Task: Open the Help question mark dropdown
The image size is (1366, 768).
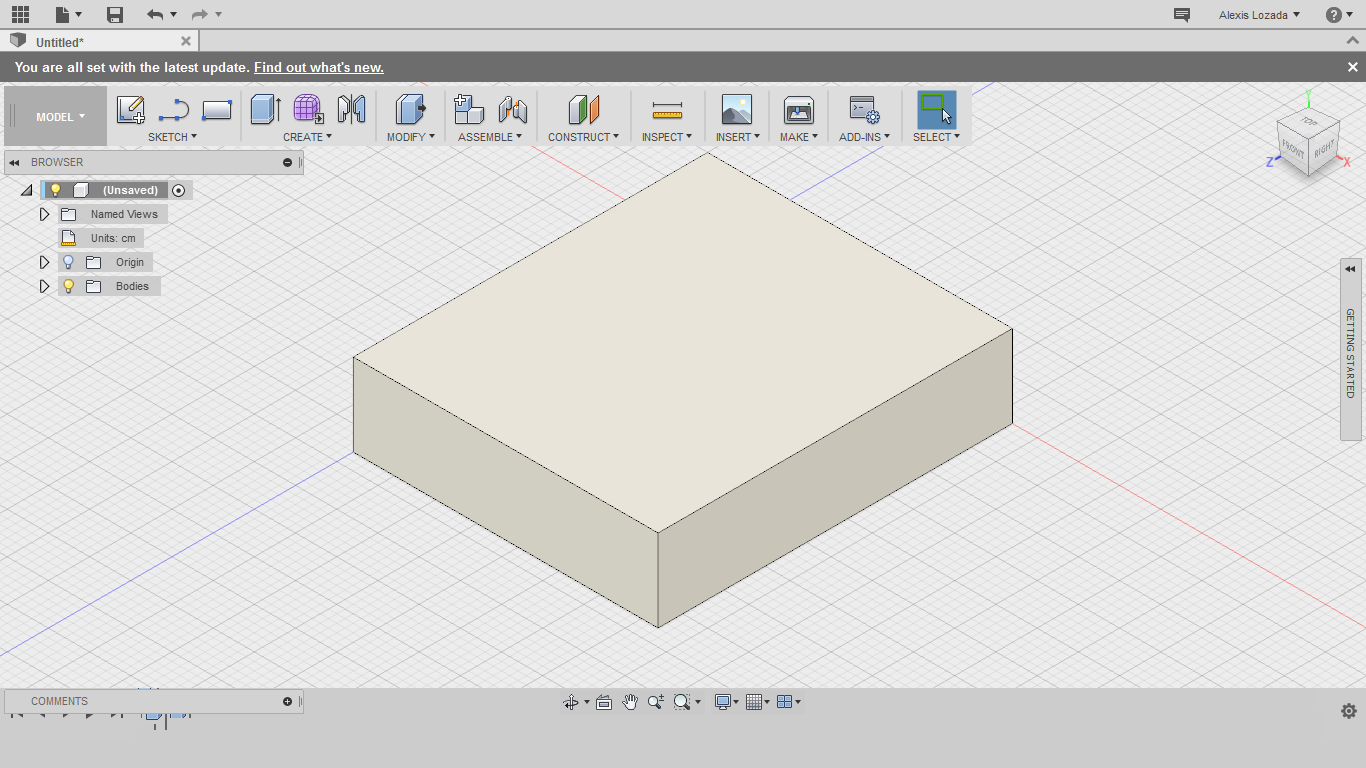Action: click(1340, 15)
